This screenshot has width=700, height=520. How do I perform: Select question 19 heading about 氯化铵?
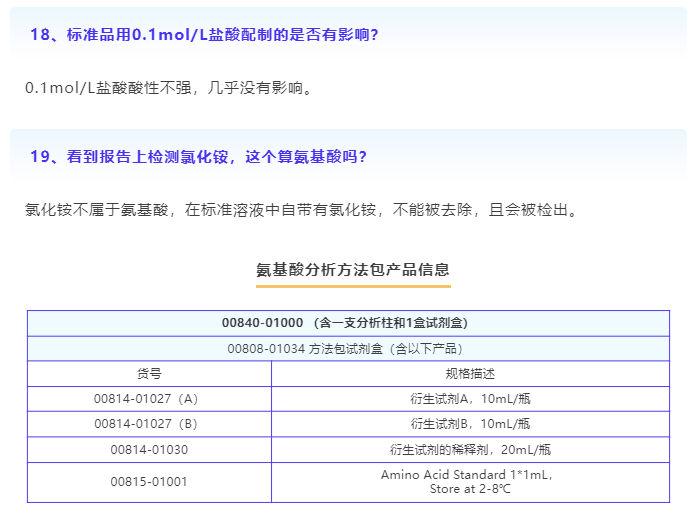pos(198,157)
